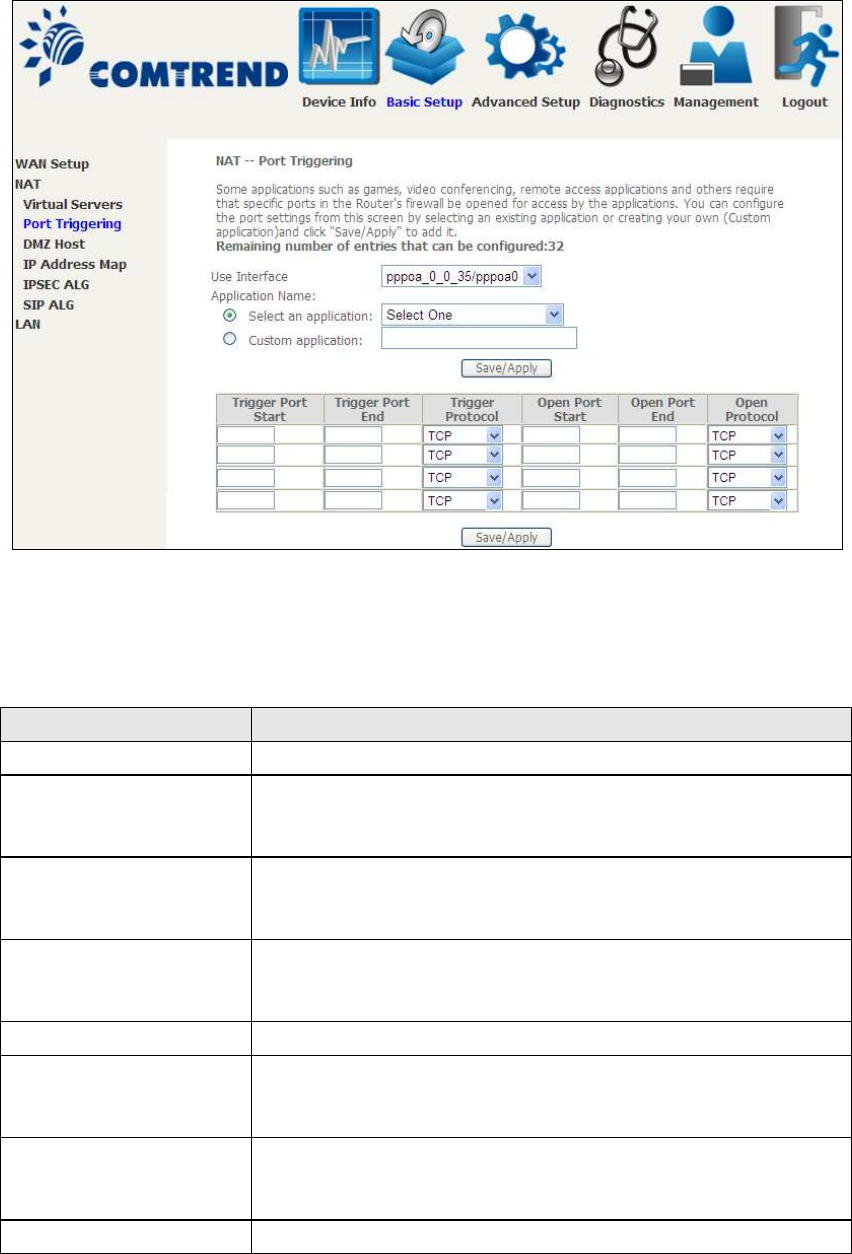The height and width of the screenshot is (1254, 852).
Task: Click third row Trigger Port End field
Action: (x=353, y=478)
